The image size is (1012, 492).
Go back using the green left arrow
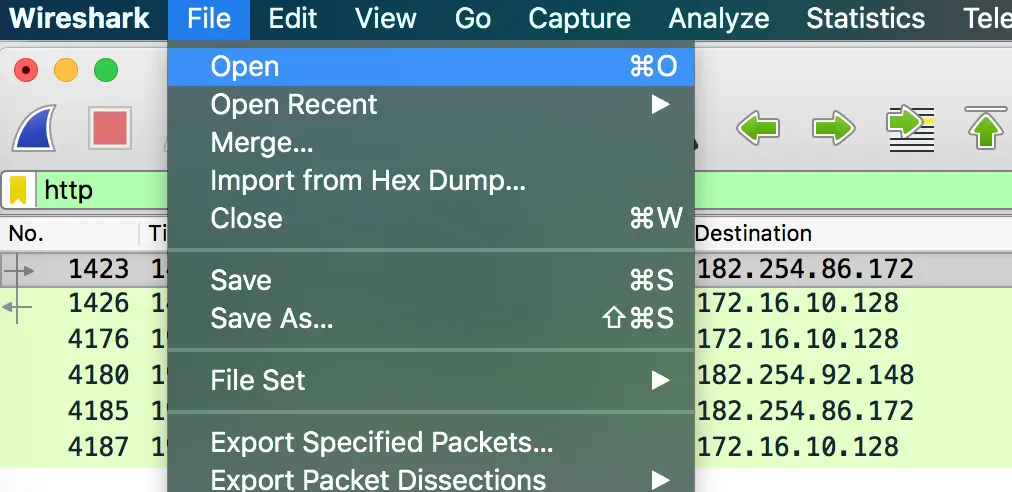[x=758, y=128]
